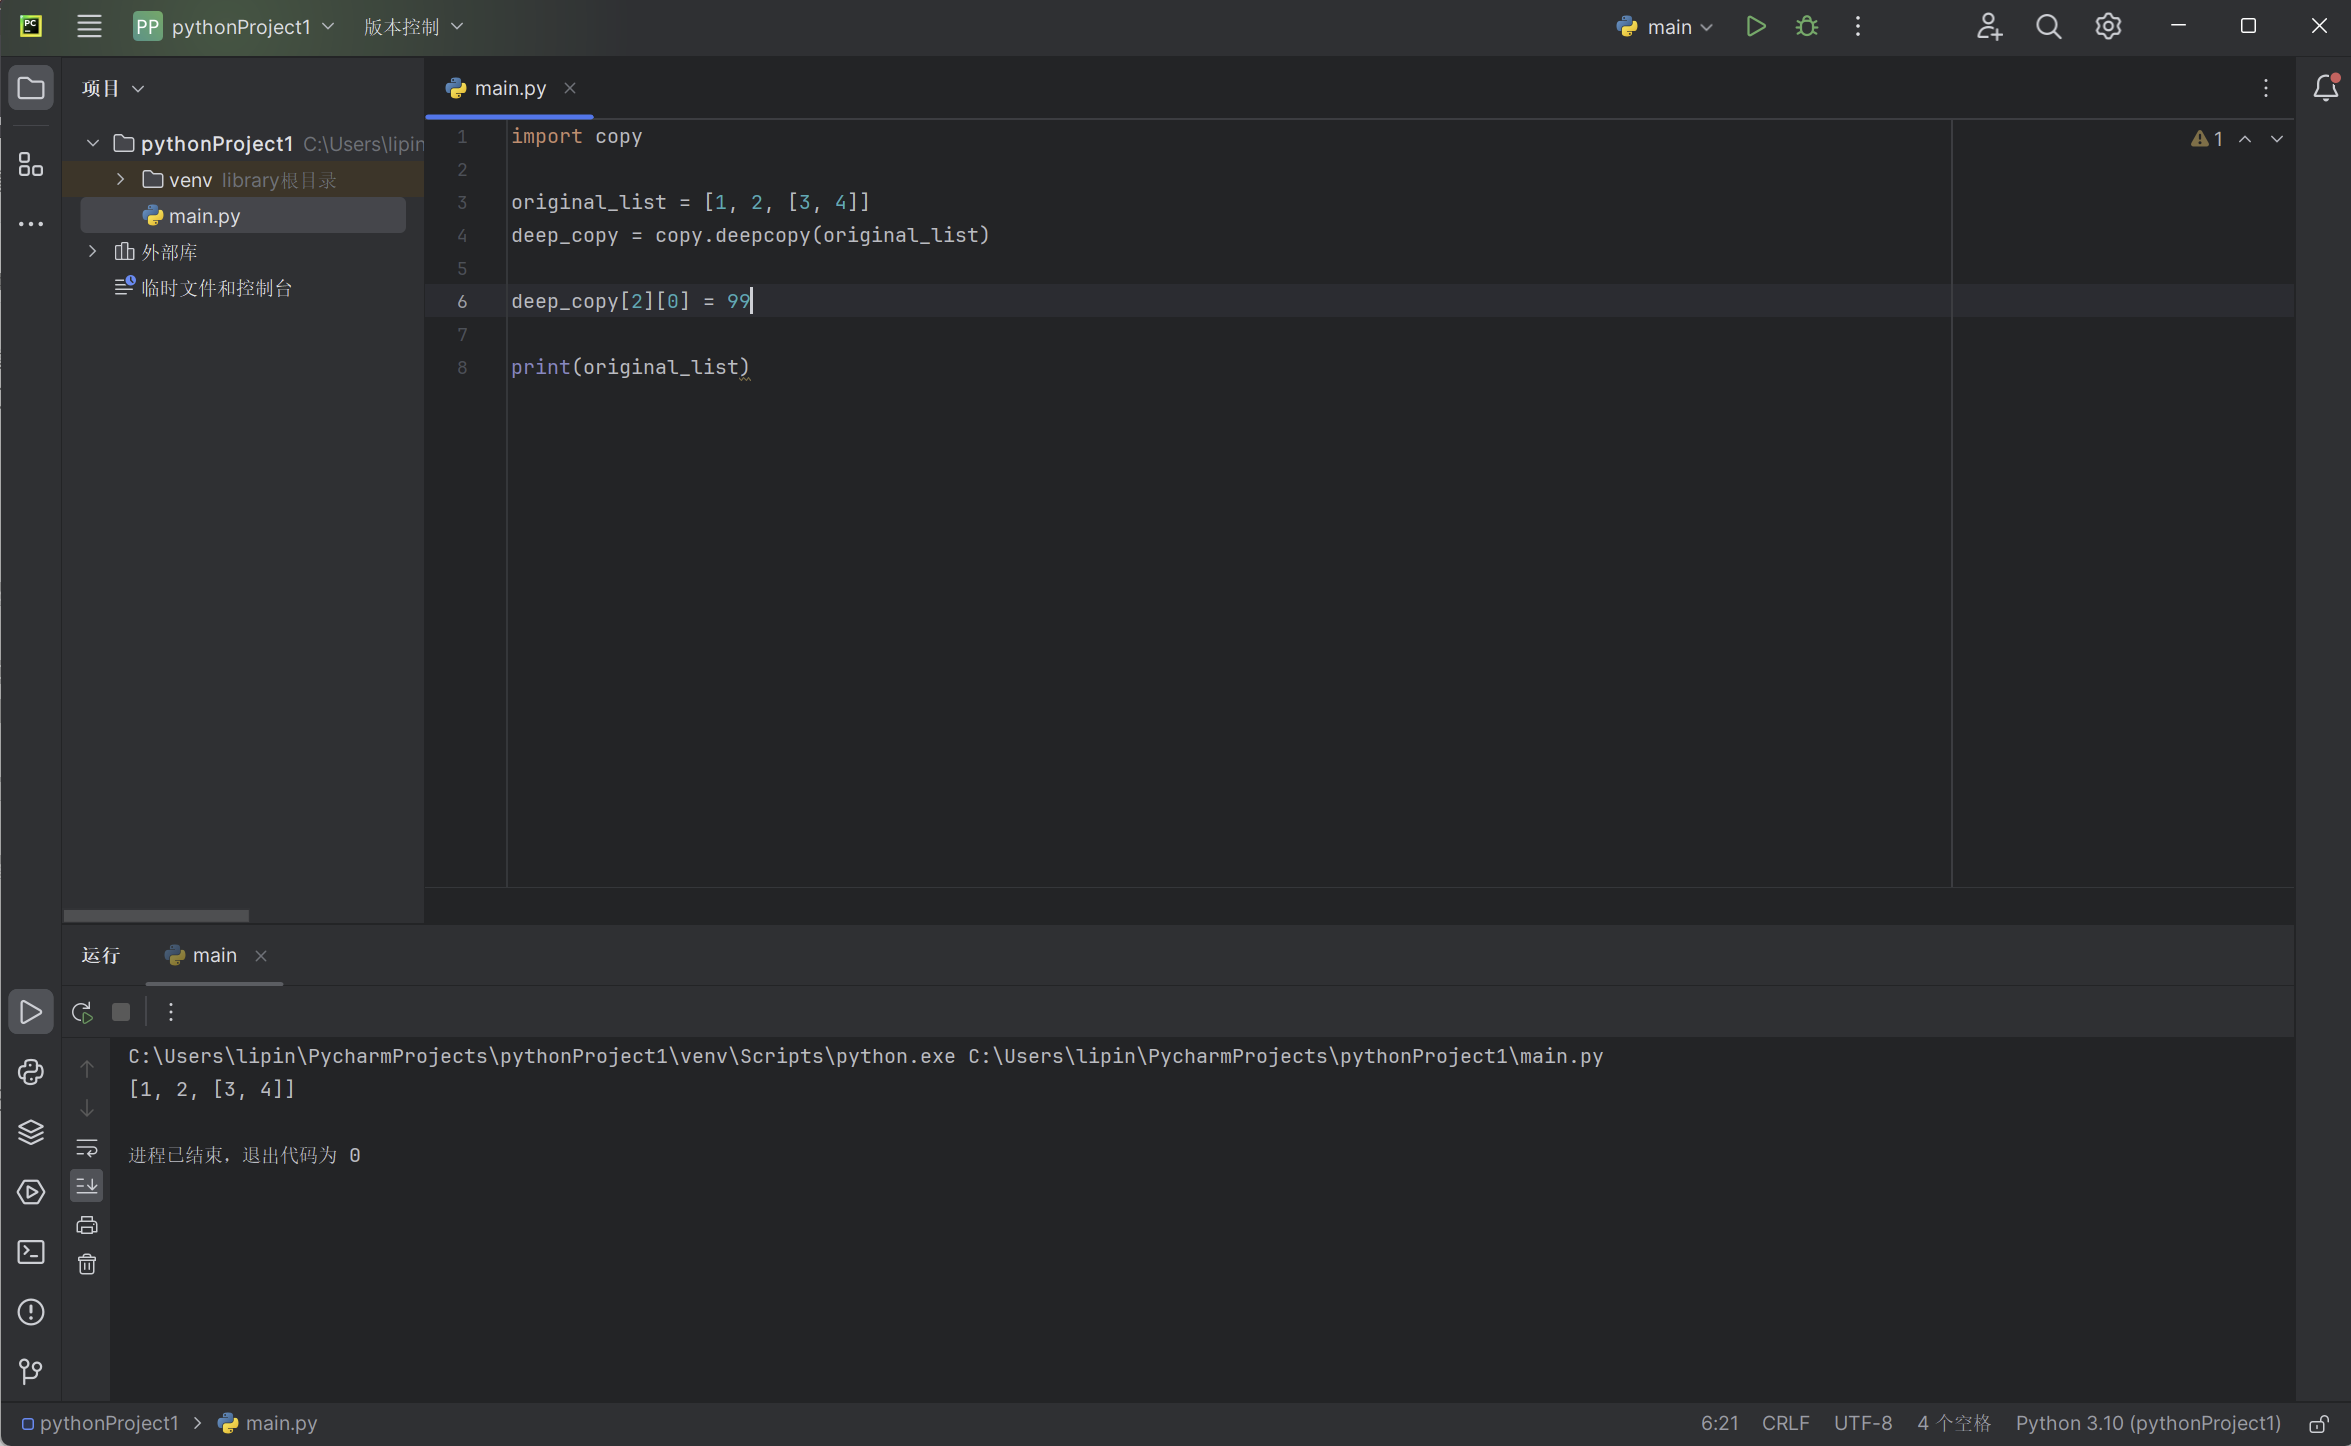Click the script path link in console output
Image resolution: width=2351 pixels, height=1446 pixels.
pos(1285,1057)
